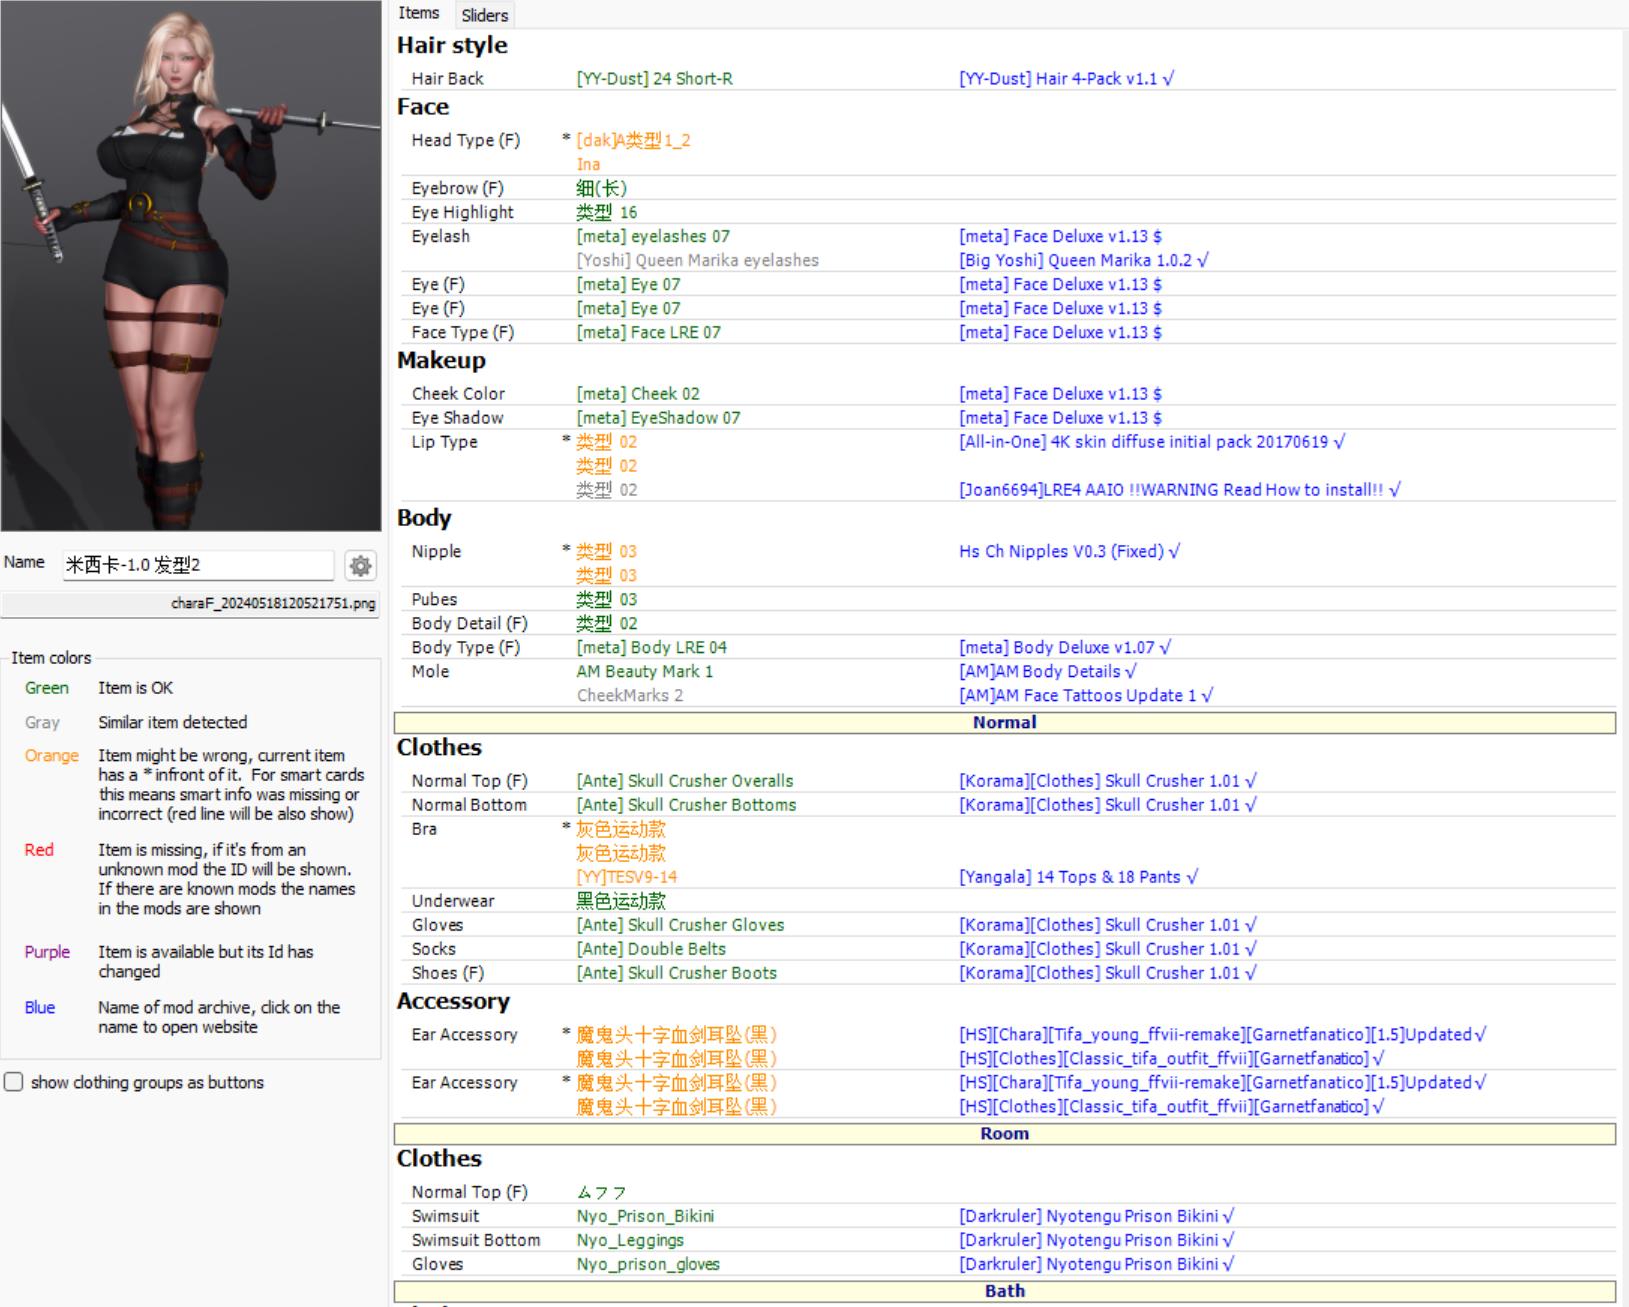Toggle the Bath clothing group bar
Image resolution: width=1629 pixels, height=1307 pixels.
coord(1004,1291)
